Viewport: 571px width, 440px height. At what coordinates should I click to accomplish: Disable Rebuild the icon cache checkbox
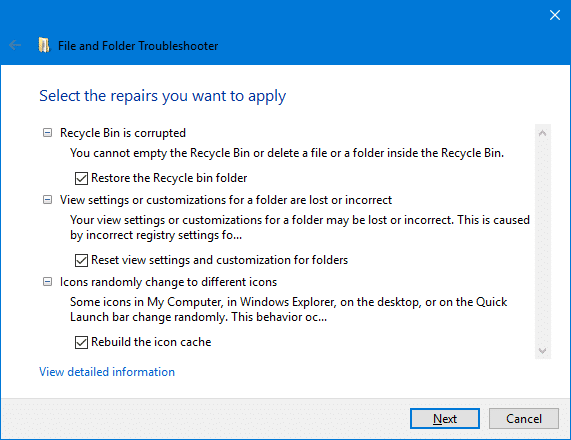pyautogui.click(x=81, y=342)
